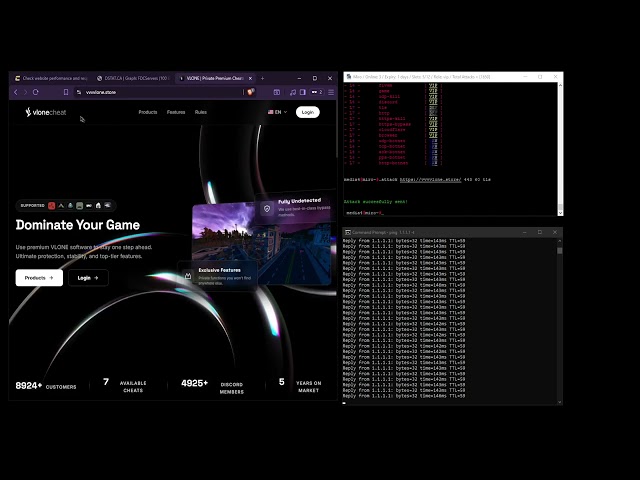Viewport: 640px width, 480px height.
Task: Click the Exclusive Features card title
Action: tap(219, 270)
